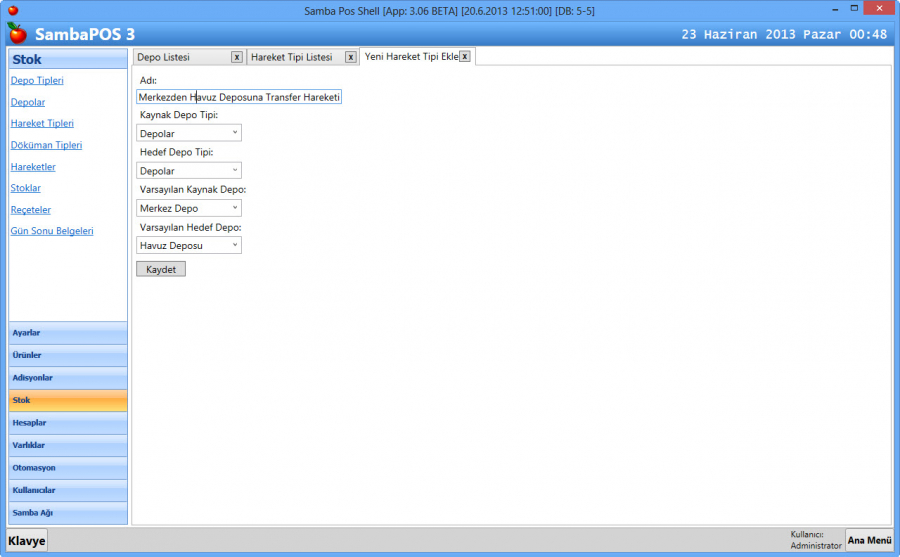
Task: Go to Gün Sonu Belgeleri
Action: click(52, 231)
